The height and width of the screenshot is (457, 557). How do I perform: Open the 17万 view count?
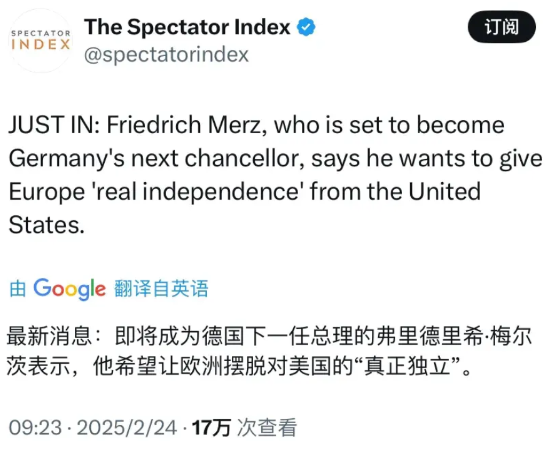pos(211,427)
